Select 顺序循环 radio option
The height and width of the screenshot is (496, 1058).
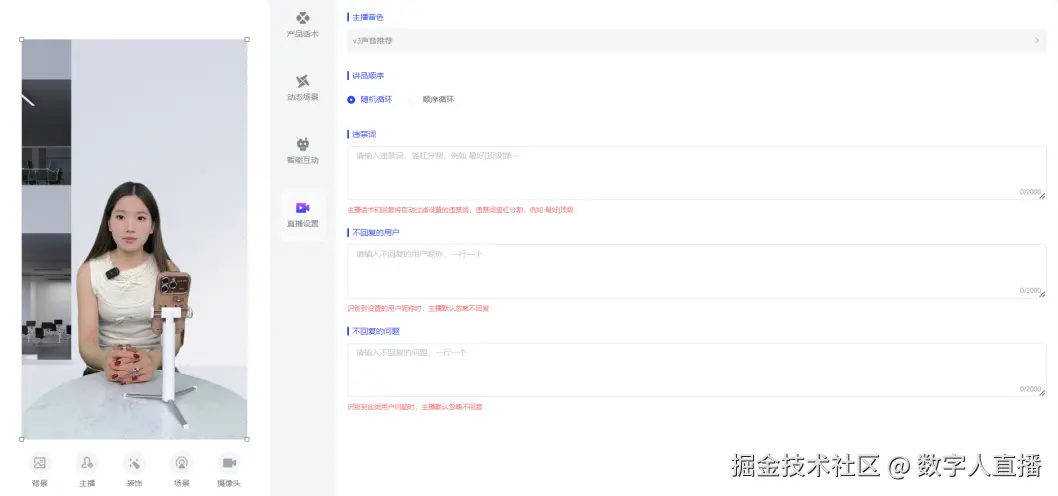(x=432, y=99)
